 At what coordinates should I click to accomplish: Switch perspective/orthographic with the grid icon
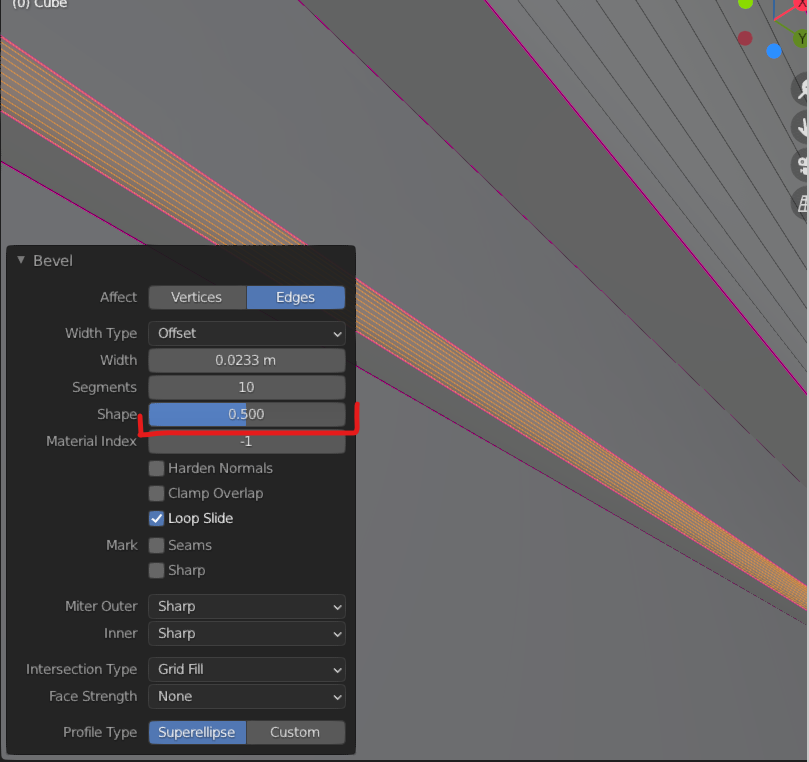pos(801,203)
